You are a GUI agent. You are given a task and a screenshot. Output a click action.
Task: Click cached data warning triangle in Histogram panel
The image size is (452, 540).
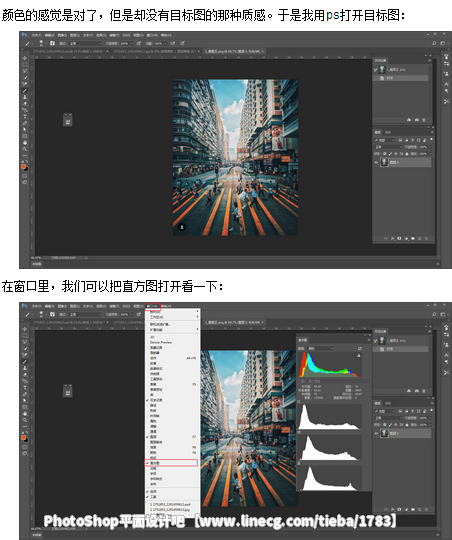pos(359,355)
